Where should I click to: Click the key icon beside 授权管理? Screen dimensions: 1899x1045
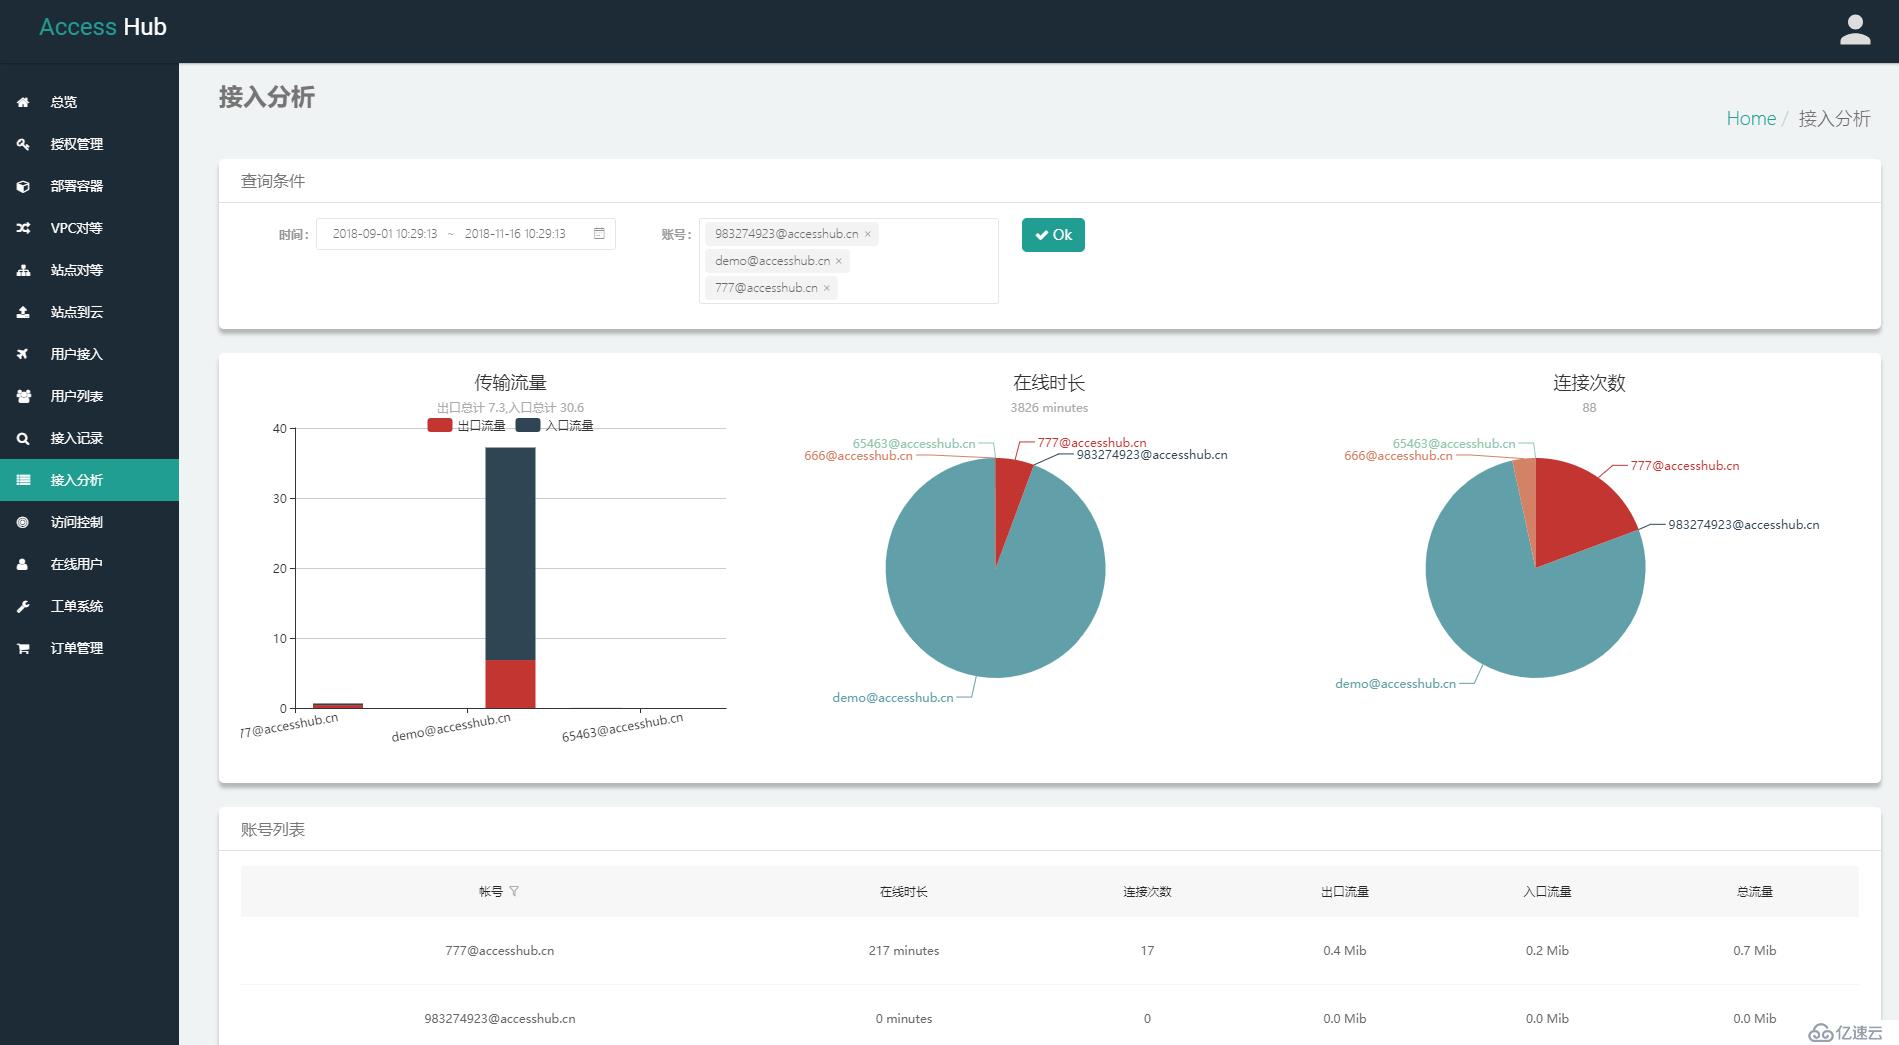click(23, 144)
